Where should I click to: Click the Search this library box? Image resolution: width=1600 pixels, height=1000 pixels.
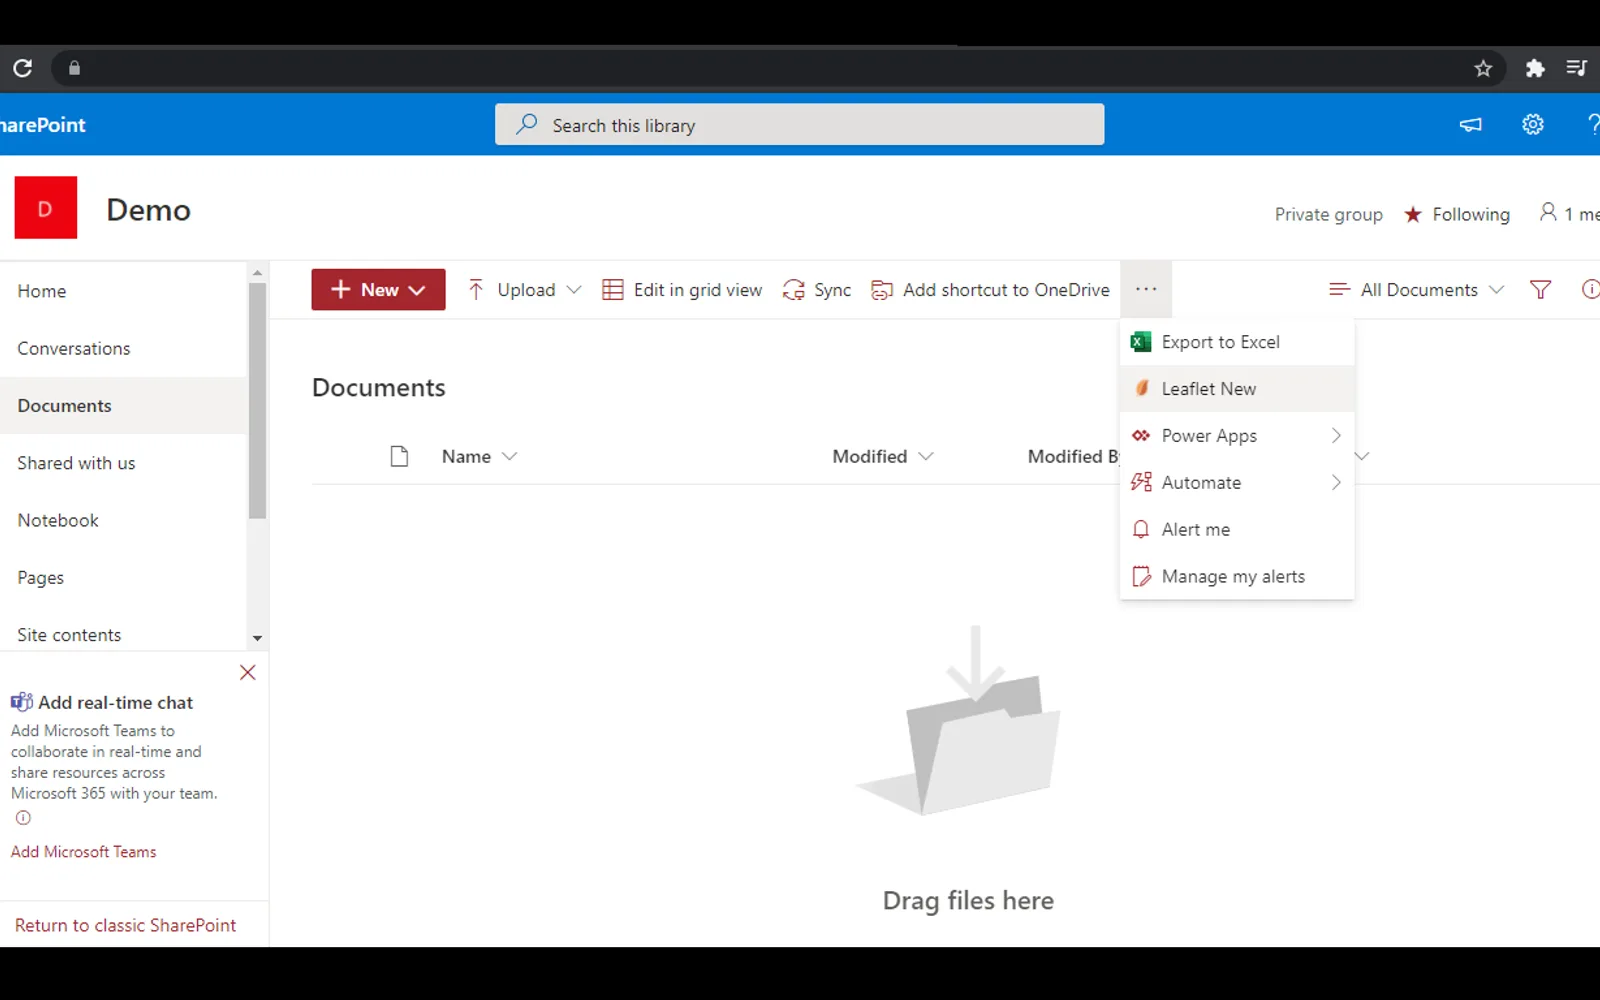tap(799, 125)
